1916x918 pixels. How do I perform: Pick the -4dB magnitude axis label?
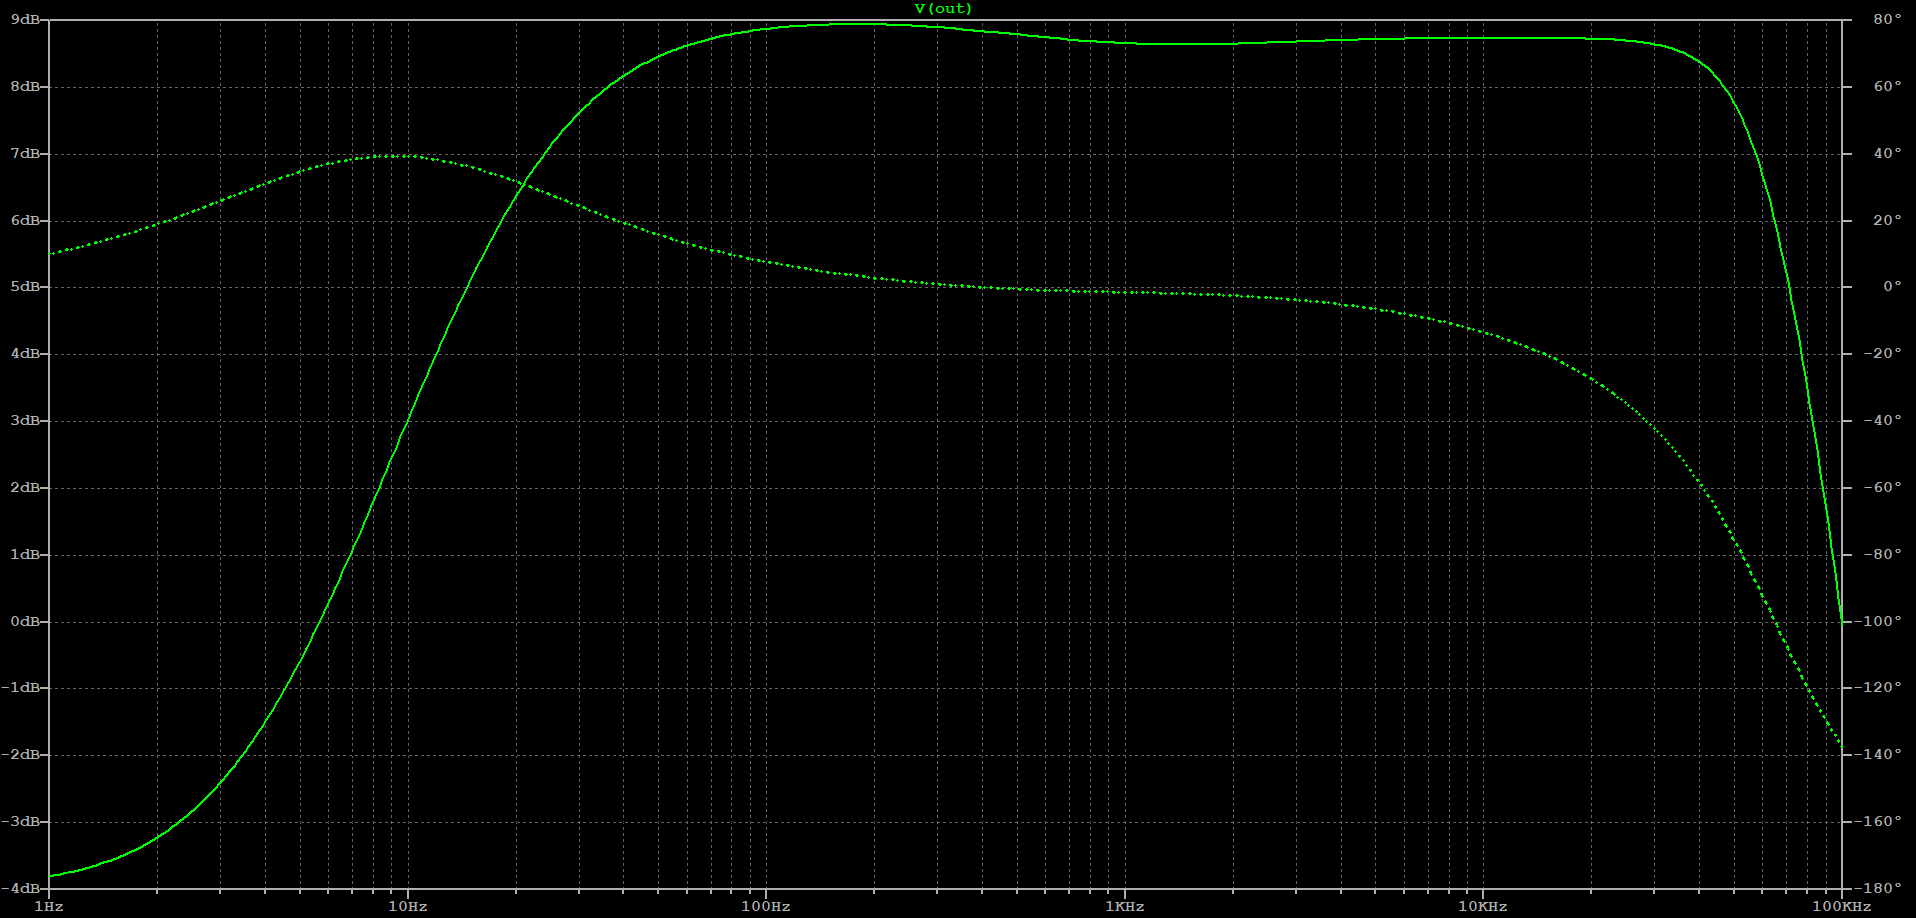click(x=23, y=888)
